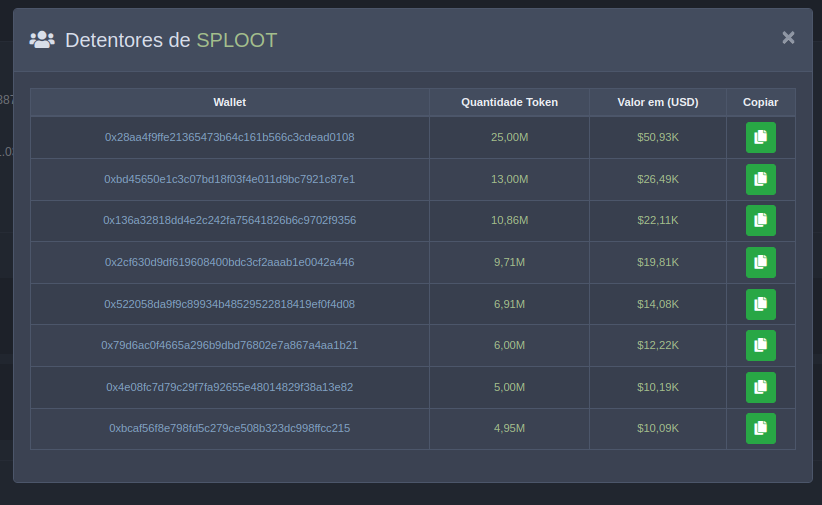Click the $22,11K value cell
The height and width of the screenshot is (505, 822).
[658, 220]
